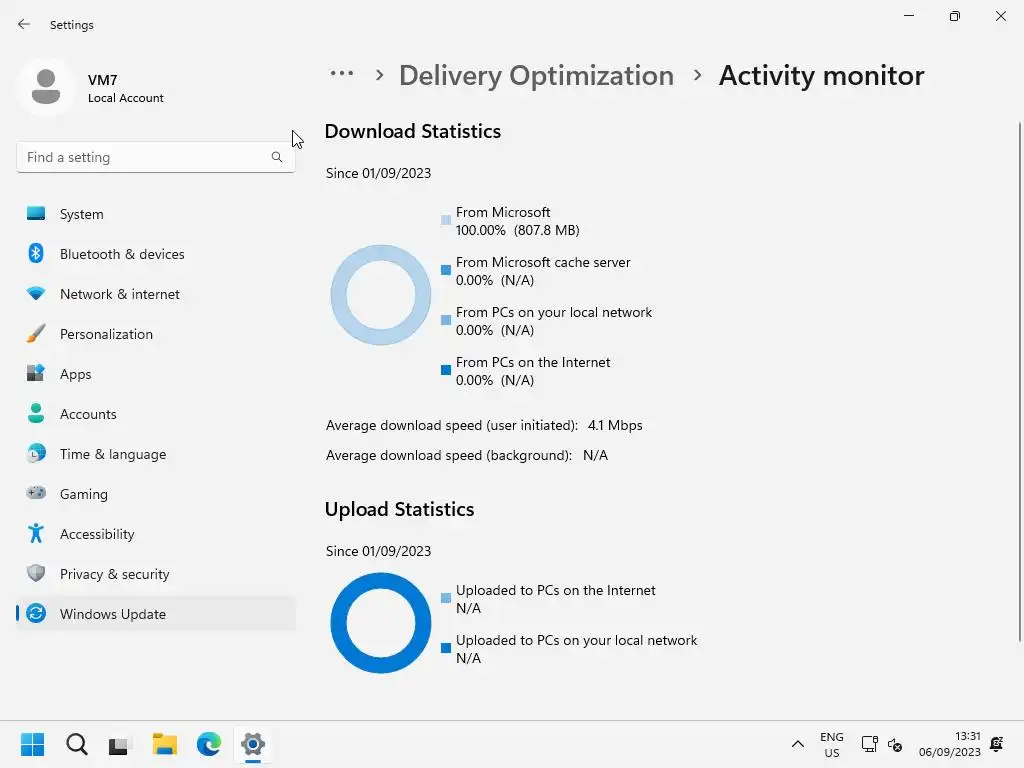Open the Accounts settings page
The width and height of the screenshot is (1024, 768).
[88, 414]
